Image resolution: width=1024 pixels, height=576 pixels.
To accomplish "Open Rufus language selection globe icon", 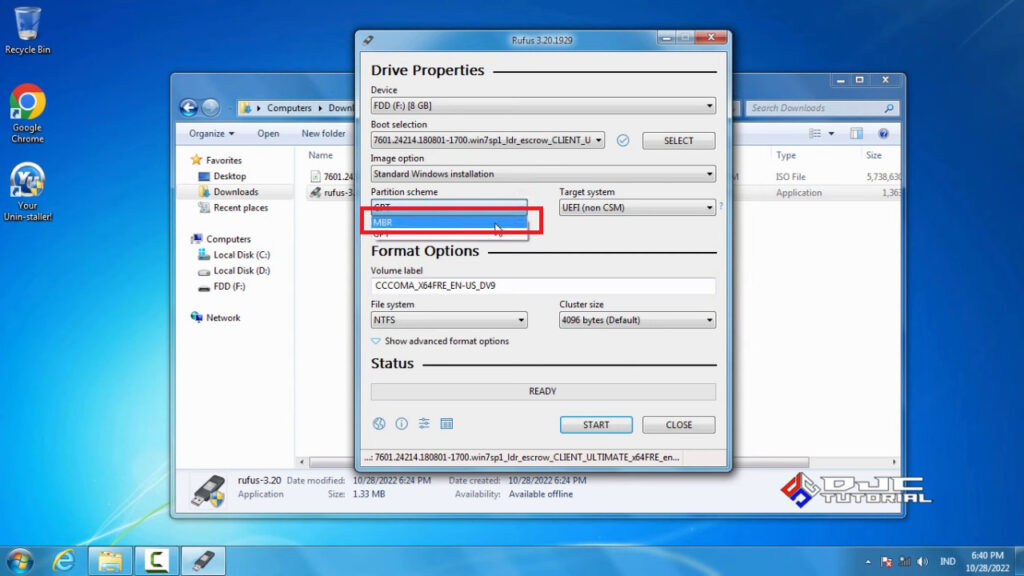I will (379, 424).
